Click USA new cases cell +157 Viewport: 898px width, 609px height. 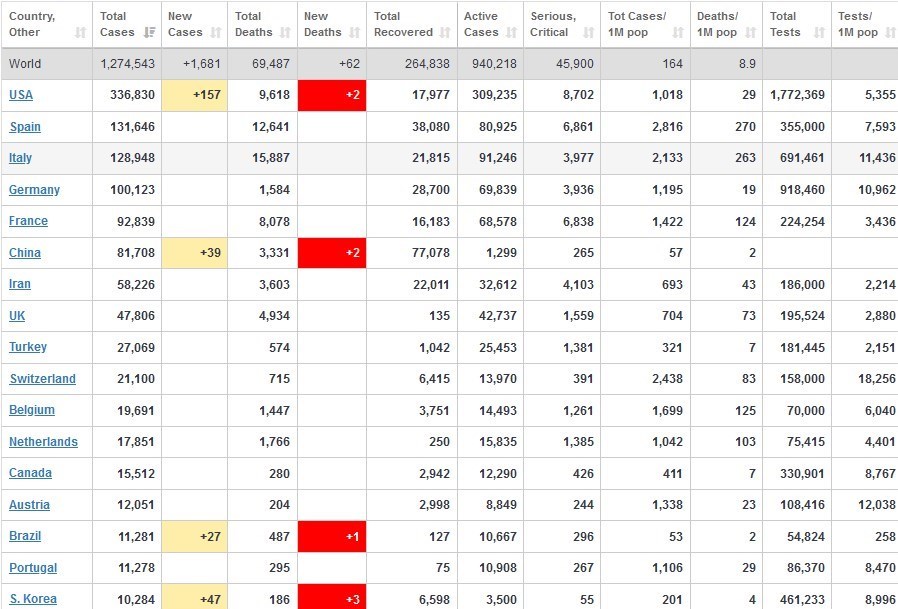click(195, 95)
